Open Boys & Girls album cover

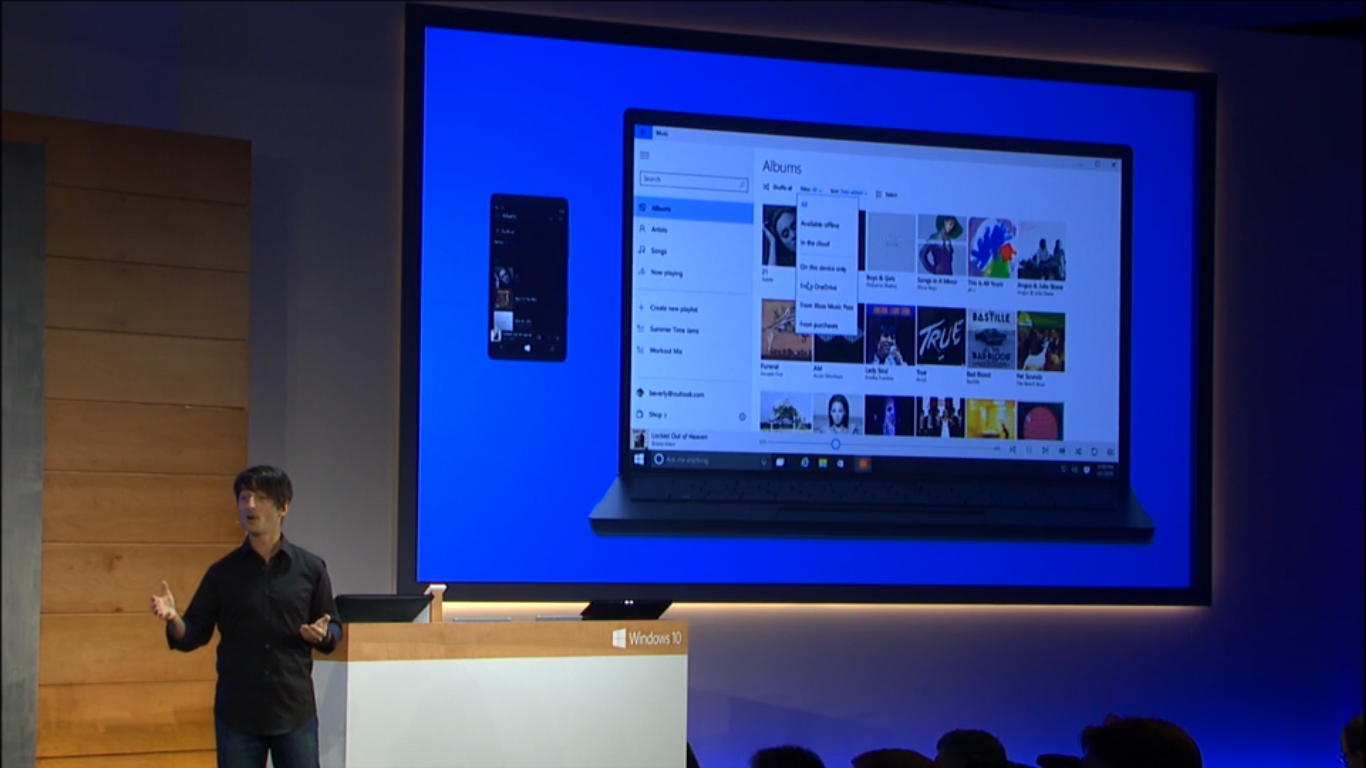click(x=890, y=243)
